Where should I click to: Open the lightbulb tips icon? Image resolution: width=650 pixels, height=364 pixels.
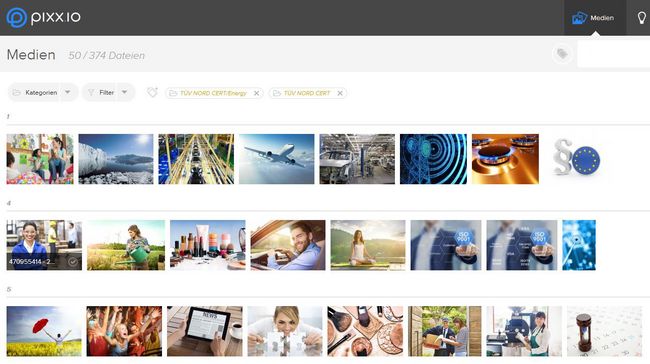pos(641,18)
